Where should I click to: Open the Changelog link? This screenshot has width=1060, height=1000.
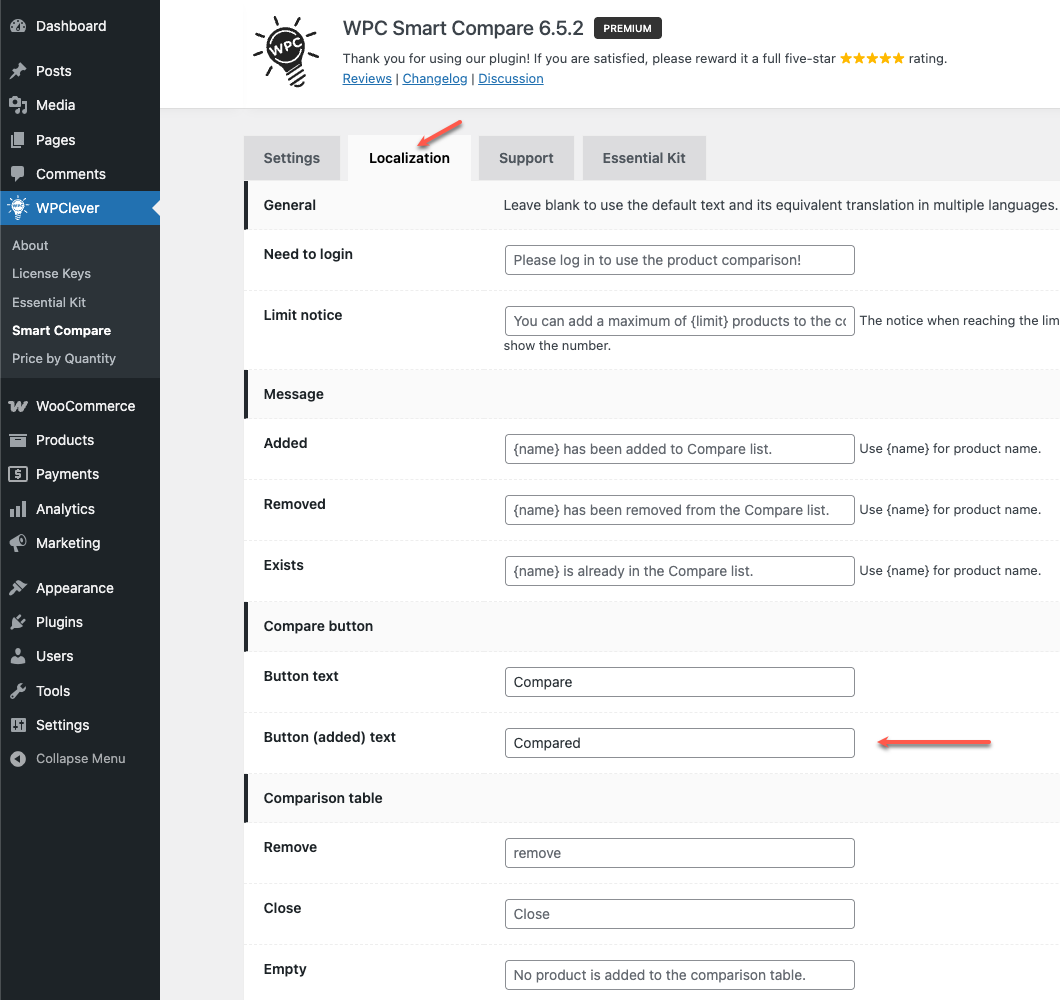[x=435, y=79]
